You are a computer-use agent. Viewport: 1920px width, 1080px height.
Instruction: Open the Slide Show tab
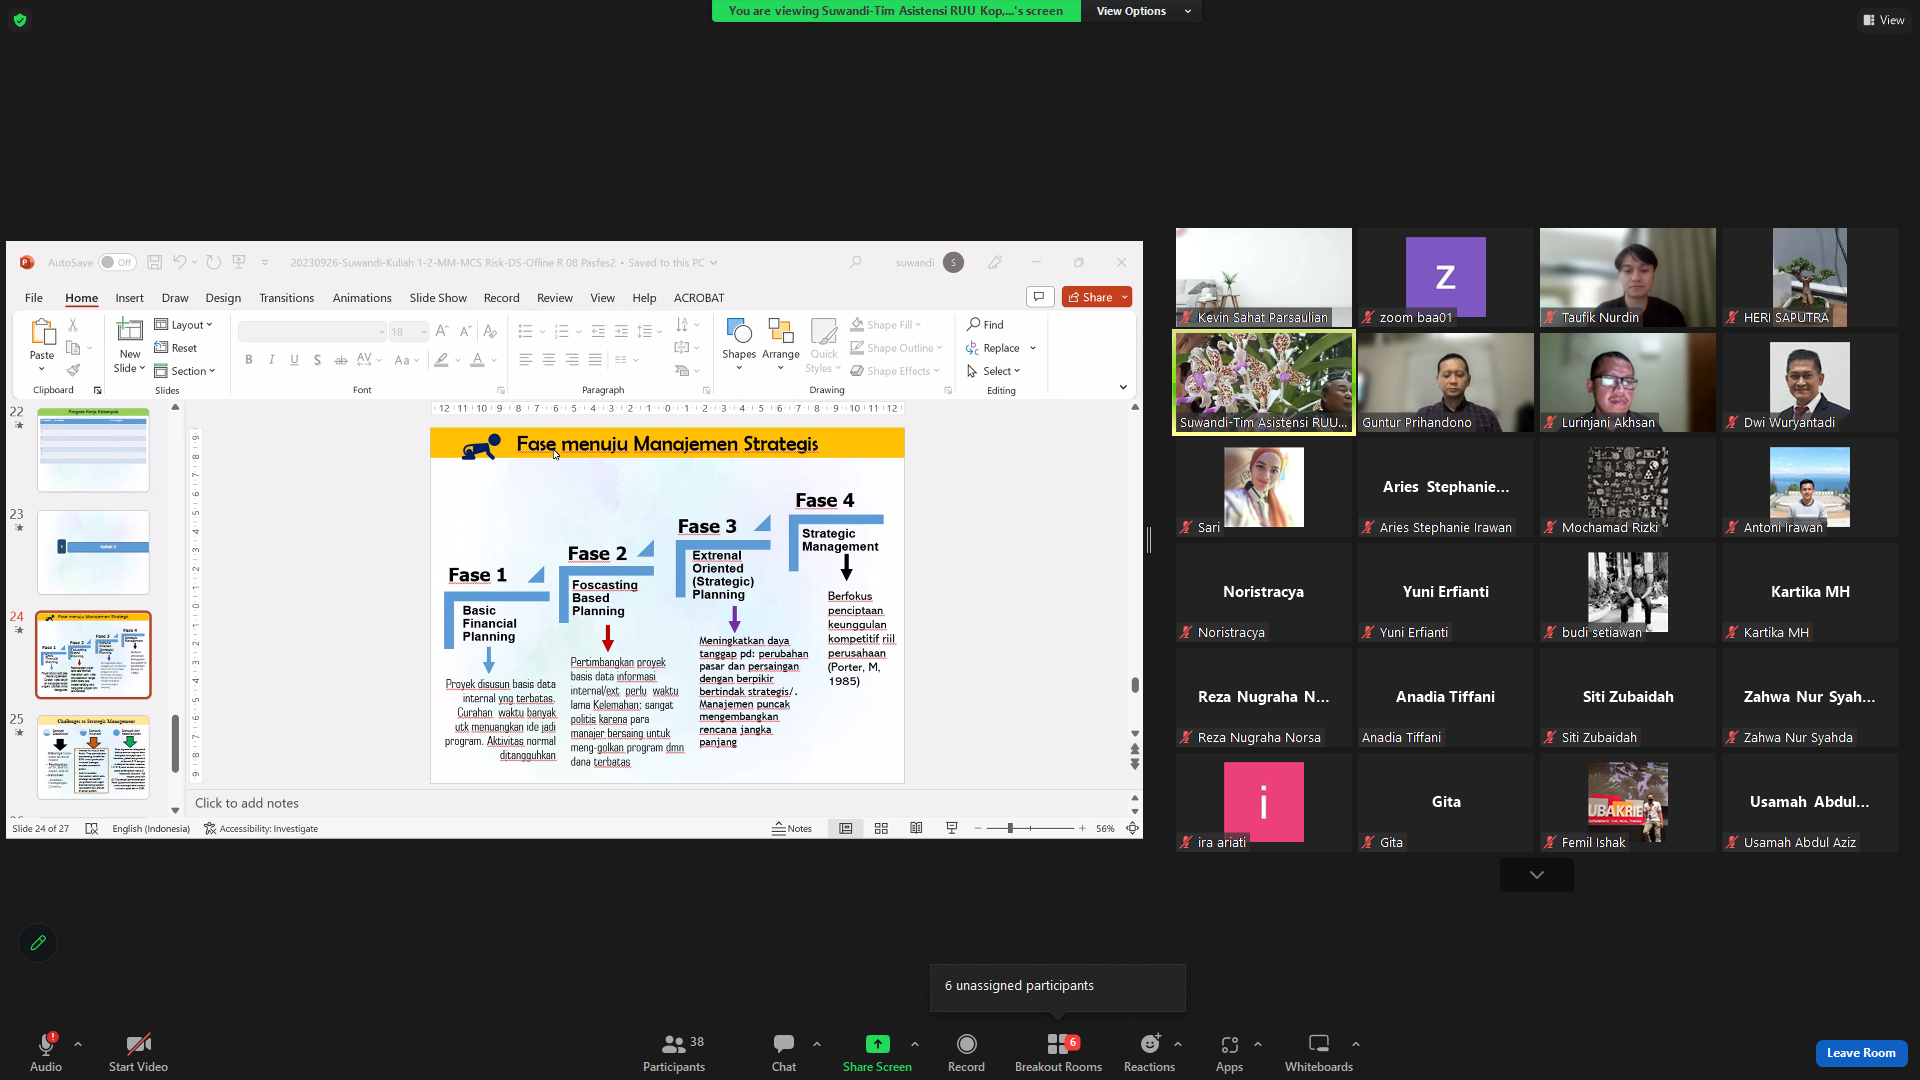click(x=438, y=298)
